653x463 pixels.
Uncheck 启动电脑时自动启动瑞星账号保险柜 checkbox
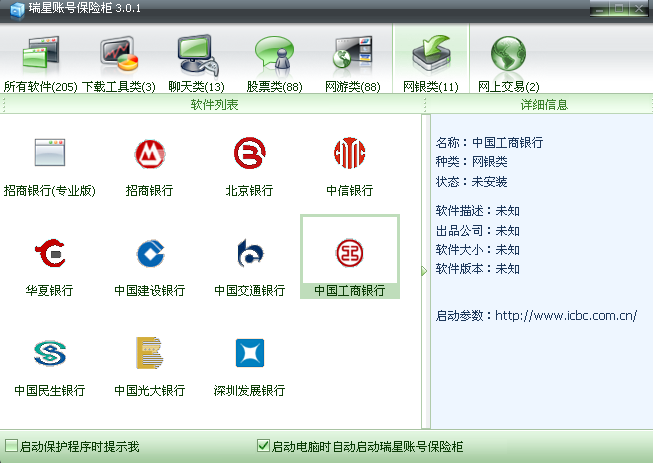pos(263,446)
